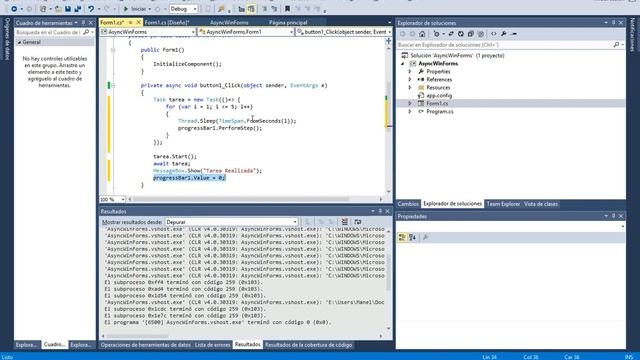This screenshot has height=360, width=640.
Task: Open the Debug configuration dropdown
Action: coord(184,9)
